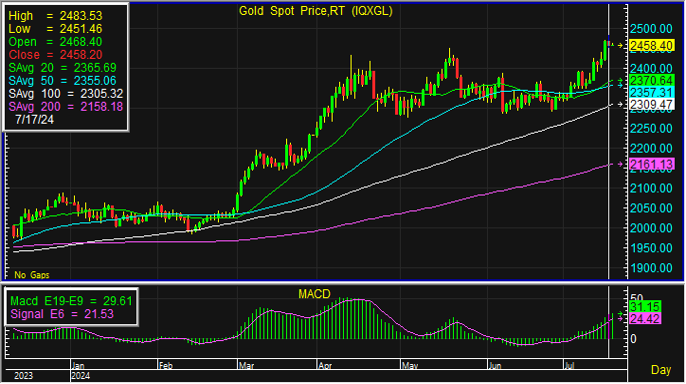Click the white 2309.47 SAvg 100 price label

pyautogui.click(x=651, y=105)
